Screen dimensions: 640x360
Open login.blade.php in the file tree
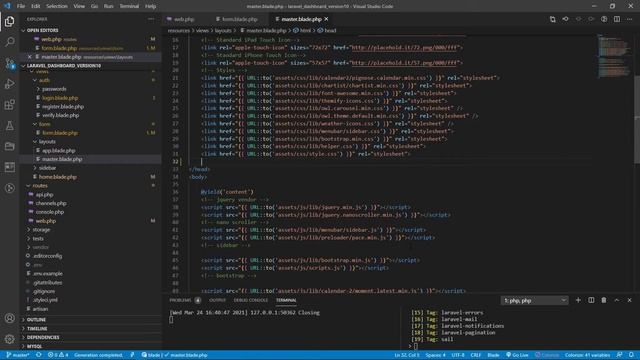(x=60, y=98)
